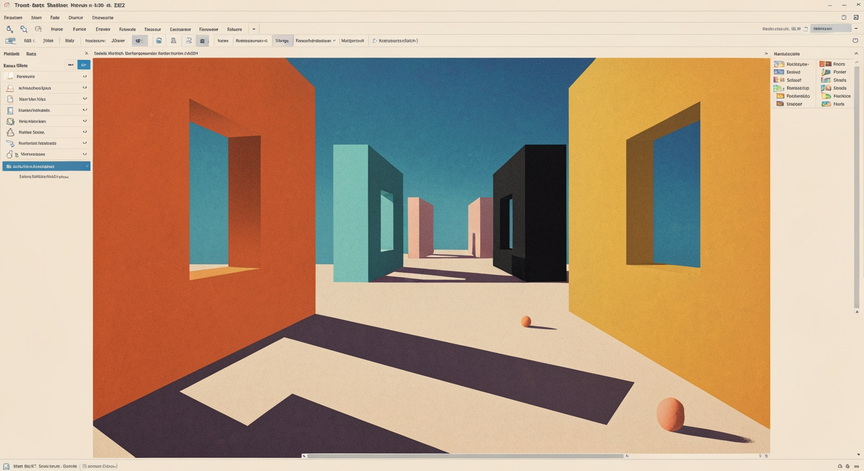Select the Hackoce thumbnail entry

[836, 96]
